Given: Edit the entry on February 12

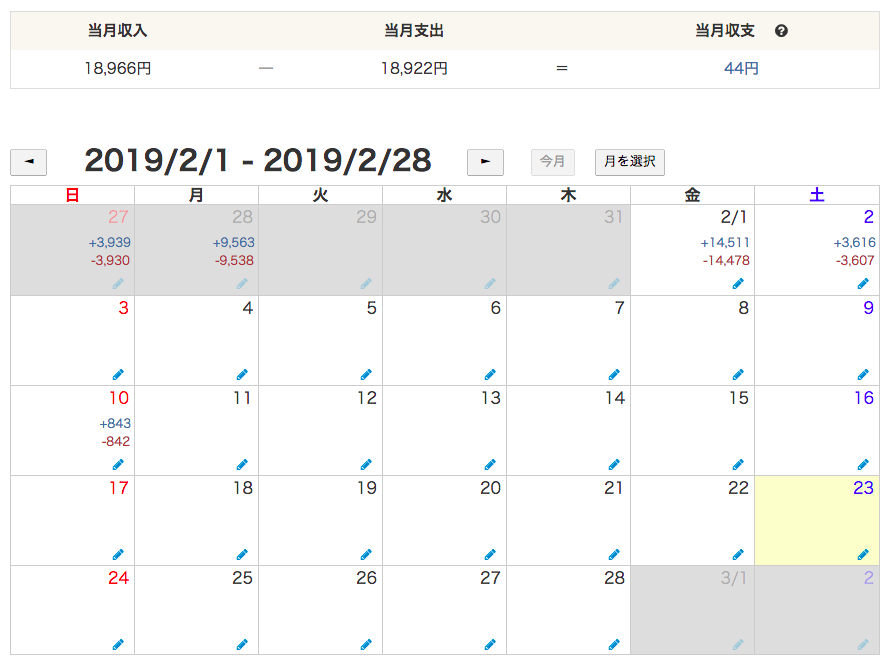Looking at the screenshot, I should pyautogui.click(x=365, y=464).
